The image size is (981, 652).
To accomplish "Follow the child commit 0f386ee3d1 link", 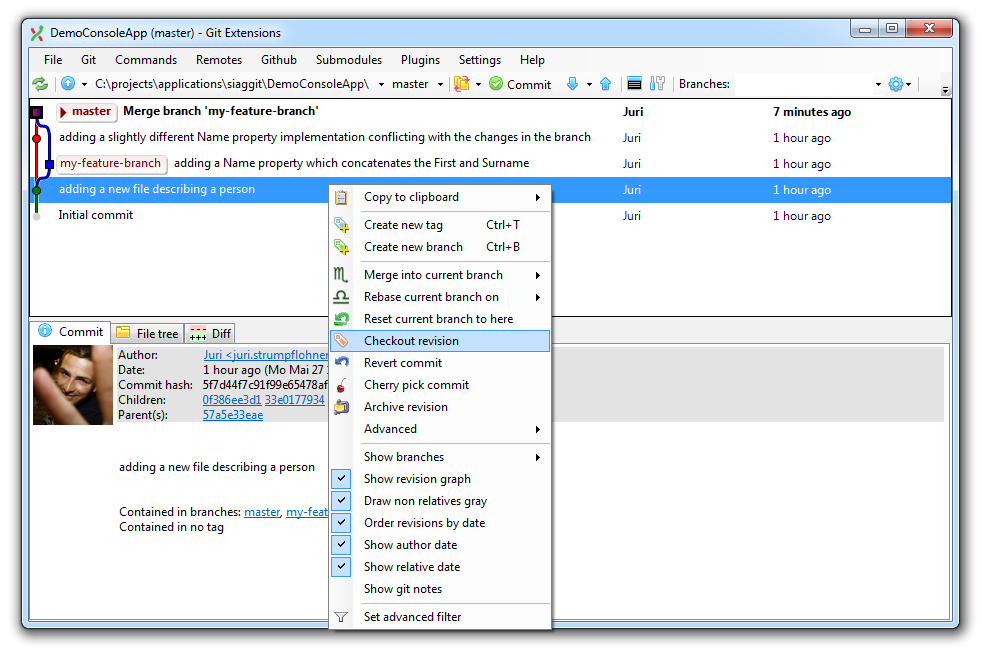I will pos(231,400).
